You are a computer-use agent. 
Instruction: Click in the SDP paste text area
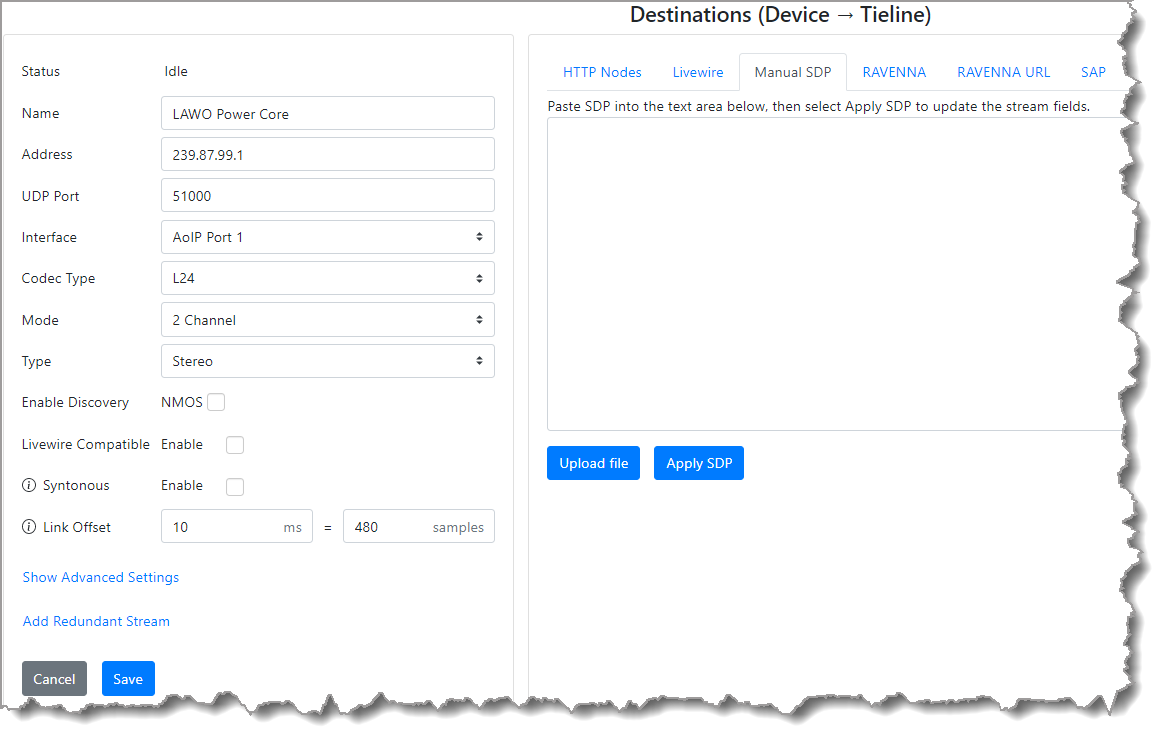(830, 273)
